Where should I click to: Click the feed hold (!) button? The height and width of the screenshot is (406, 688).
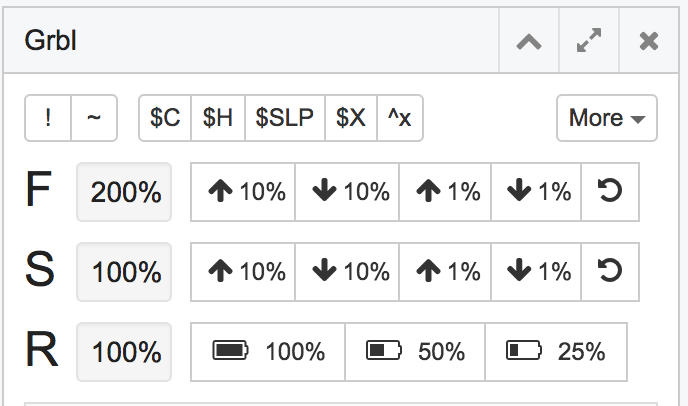coord(48,118)
